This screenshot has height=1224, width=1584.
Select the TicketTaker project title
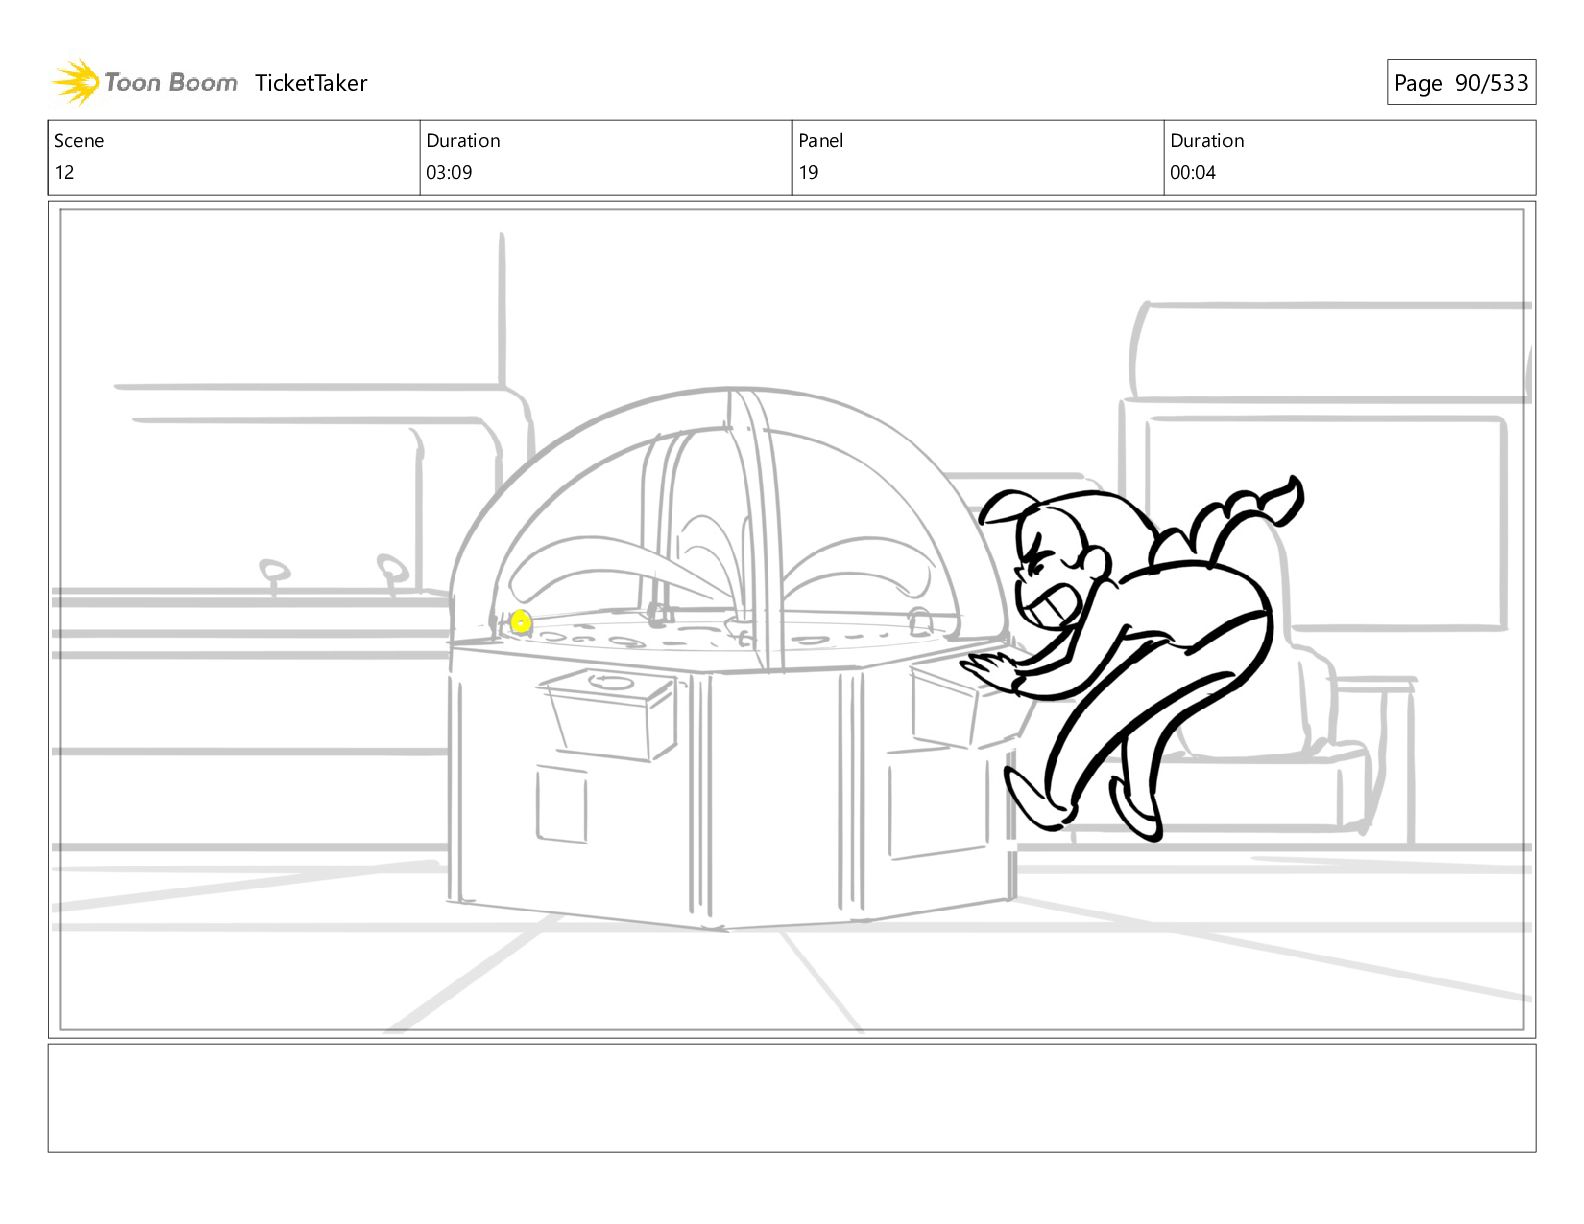[x=311, y=83]
